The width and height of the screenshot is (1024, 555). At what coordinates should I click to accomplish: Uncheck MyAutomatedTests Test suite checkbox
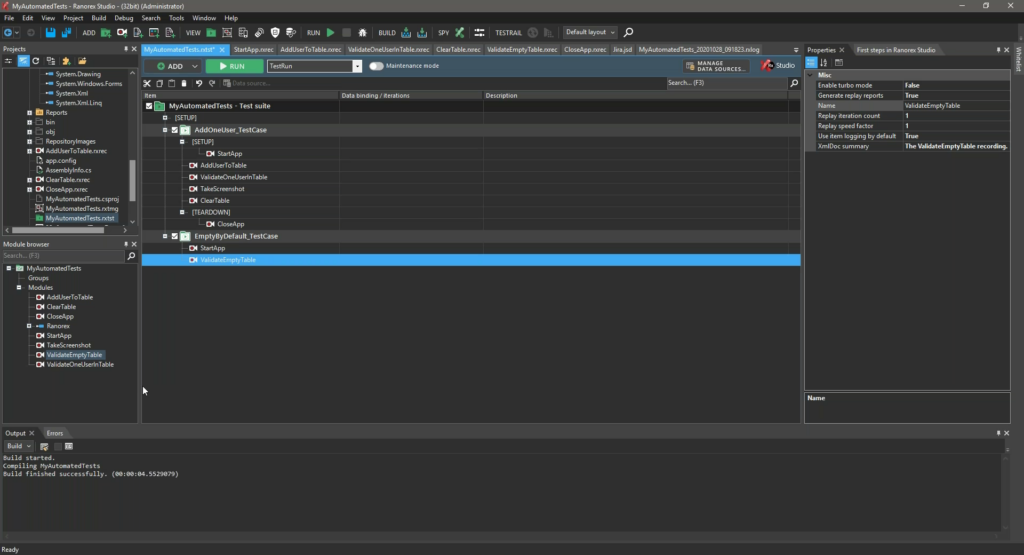(149, 106)
